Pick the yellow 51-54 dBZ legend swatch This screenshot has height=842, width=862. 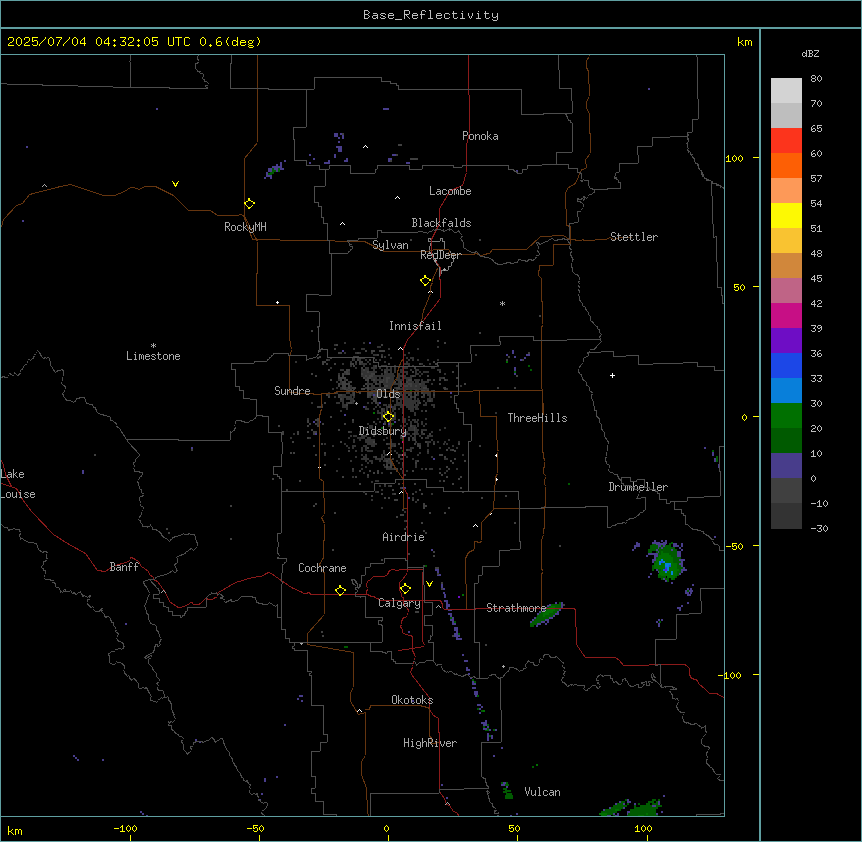[786, 215]
